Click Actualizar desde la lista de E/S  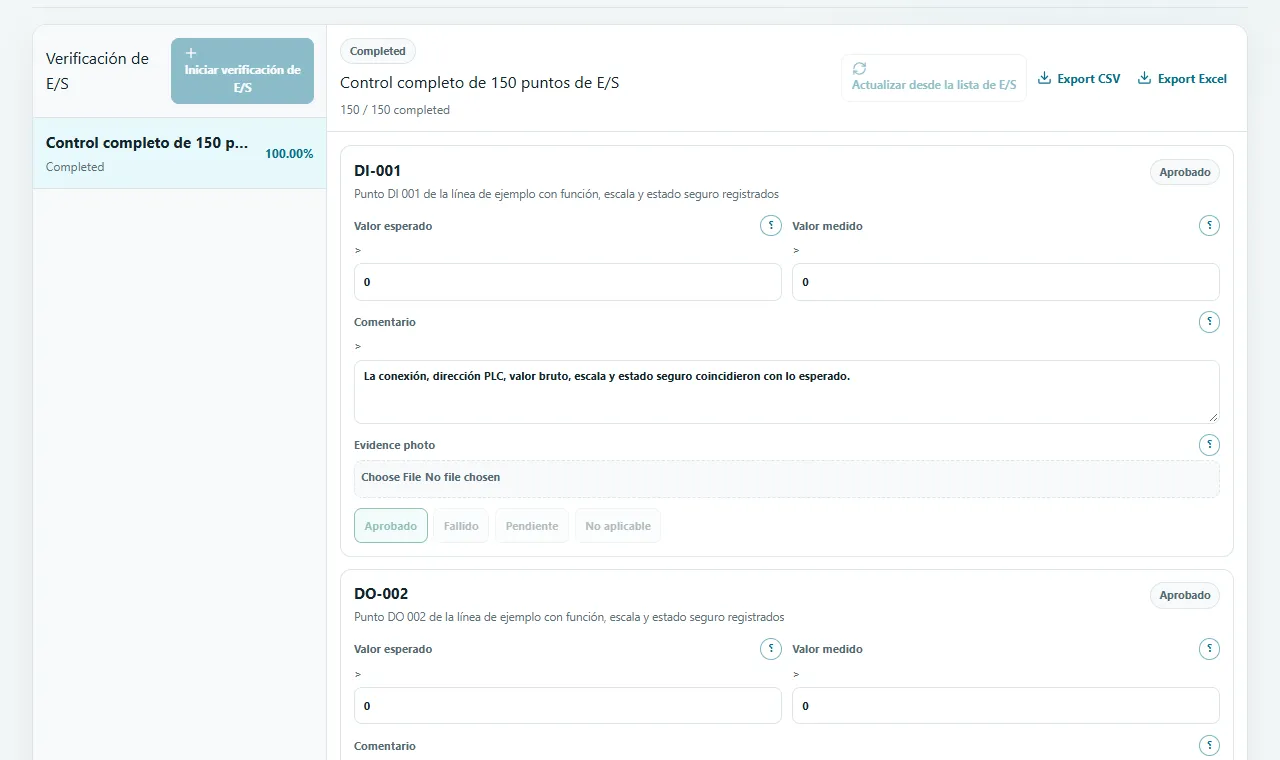click(x=934, y=78)
